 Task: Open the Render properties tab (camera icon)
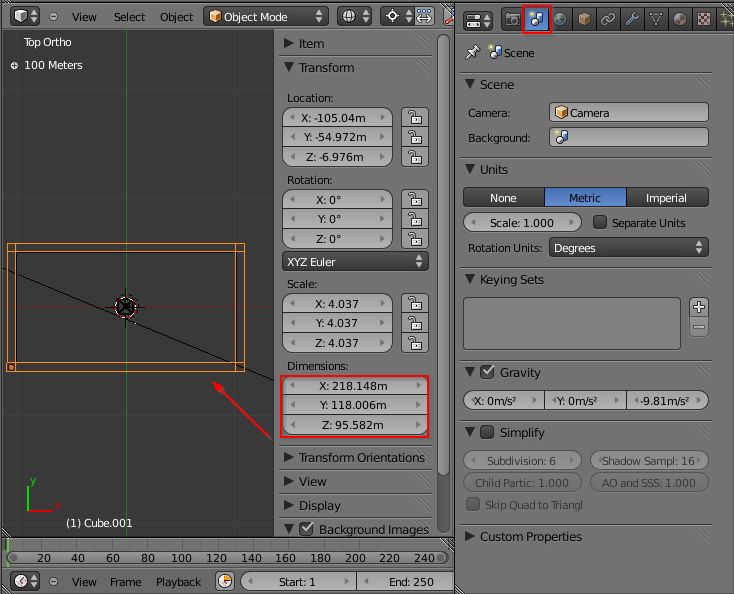[x=513, y=19]
